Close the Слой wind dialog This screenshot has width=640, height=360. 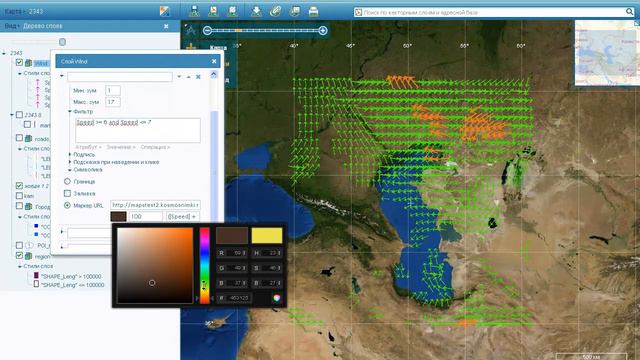click(214, 61)
